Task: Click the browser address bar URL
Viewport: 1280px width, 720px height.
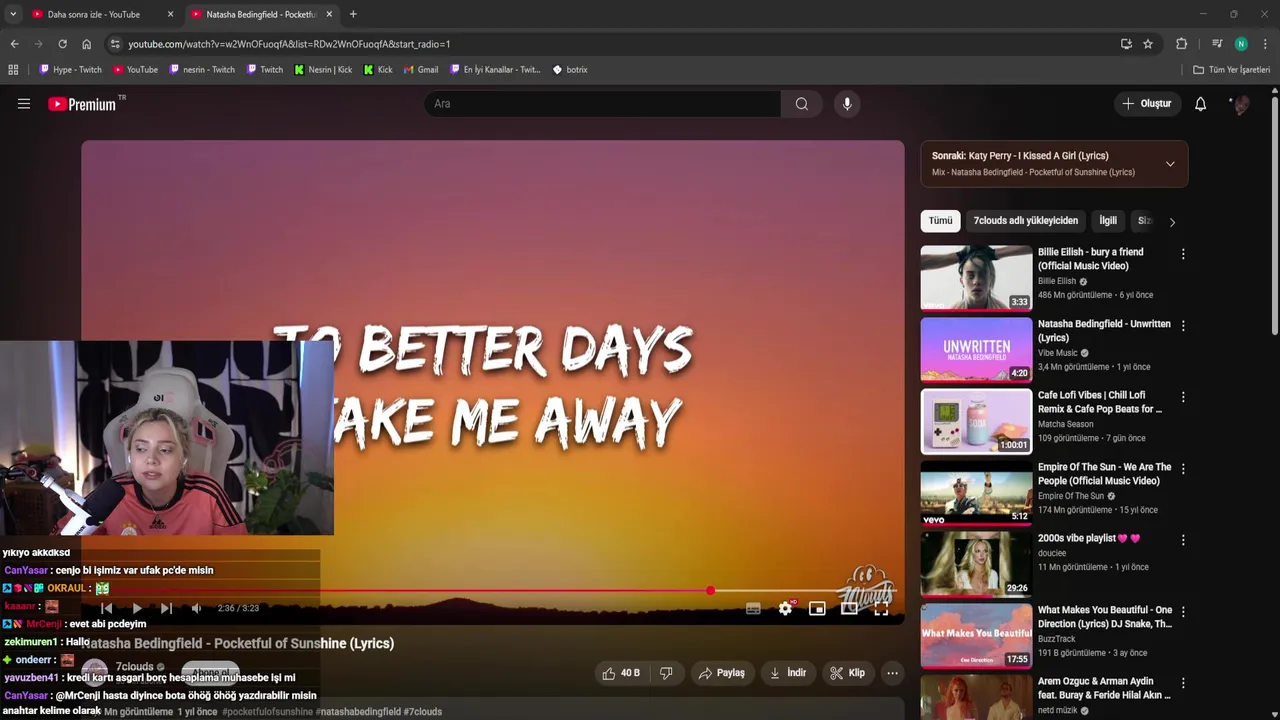Action: coord(289,44)
